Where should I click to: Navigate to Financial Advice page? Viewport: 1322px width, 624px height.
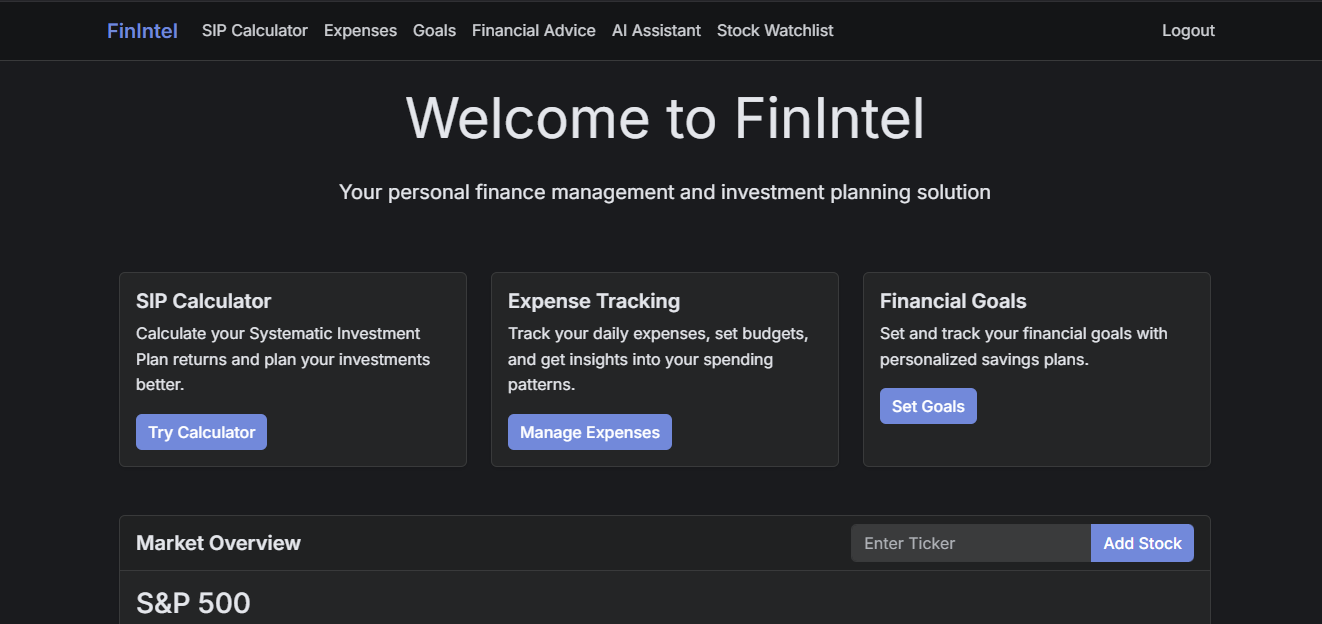pos(534,31)
